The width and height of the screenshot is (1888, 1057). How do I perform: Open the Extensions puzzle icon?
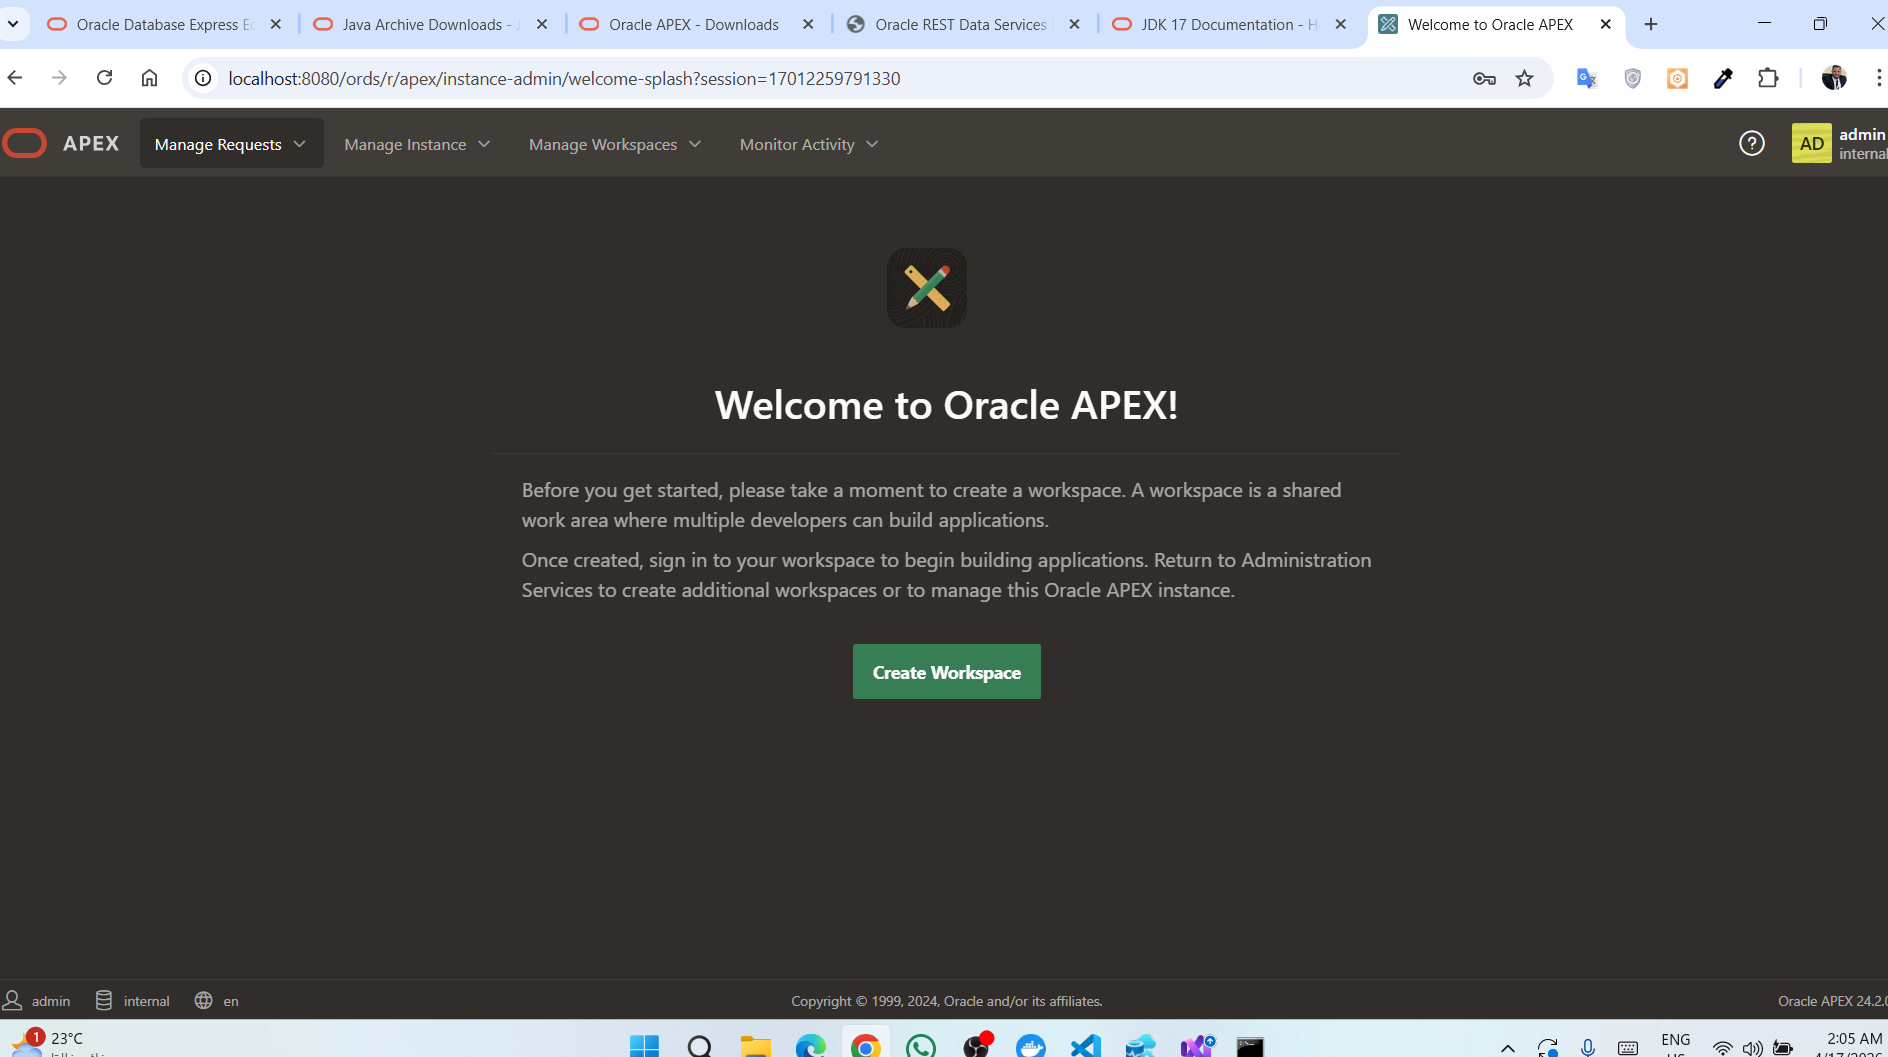1768,78
